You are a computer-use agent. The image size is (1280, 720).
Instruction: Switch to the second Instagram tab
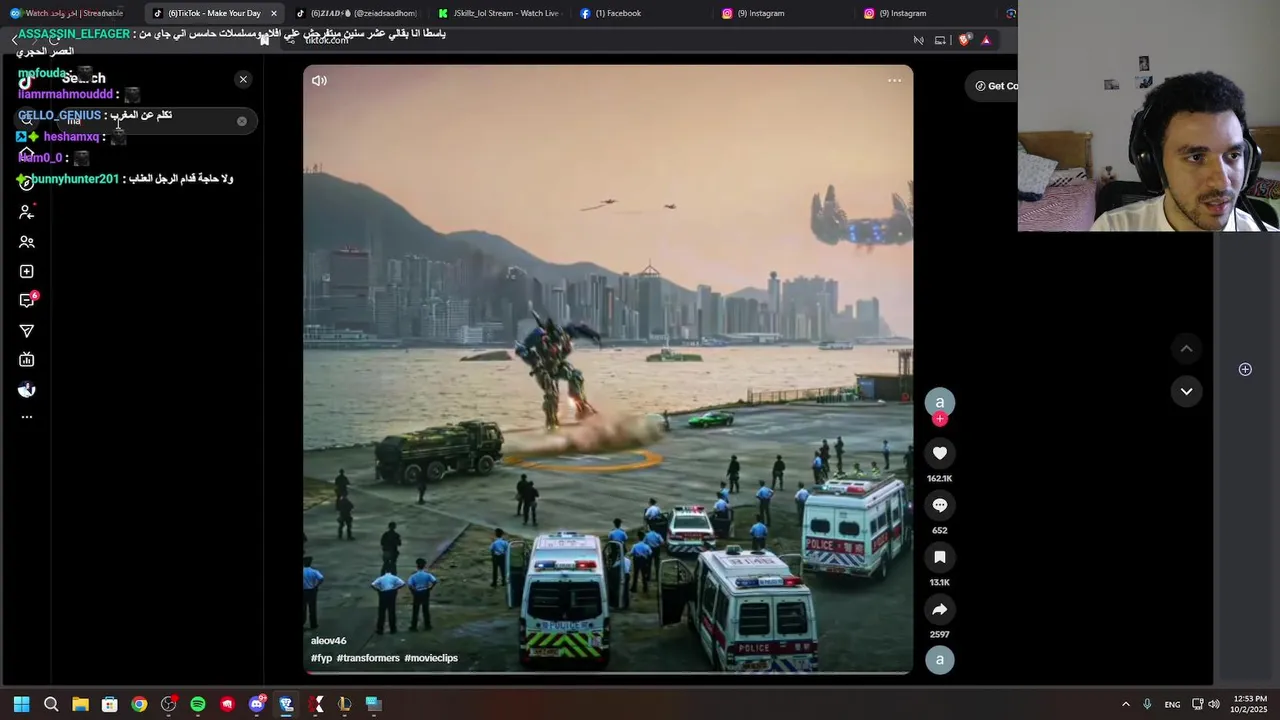click(x=928, y=13)
